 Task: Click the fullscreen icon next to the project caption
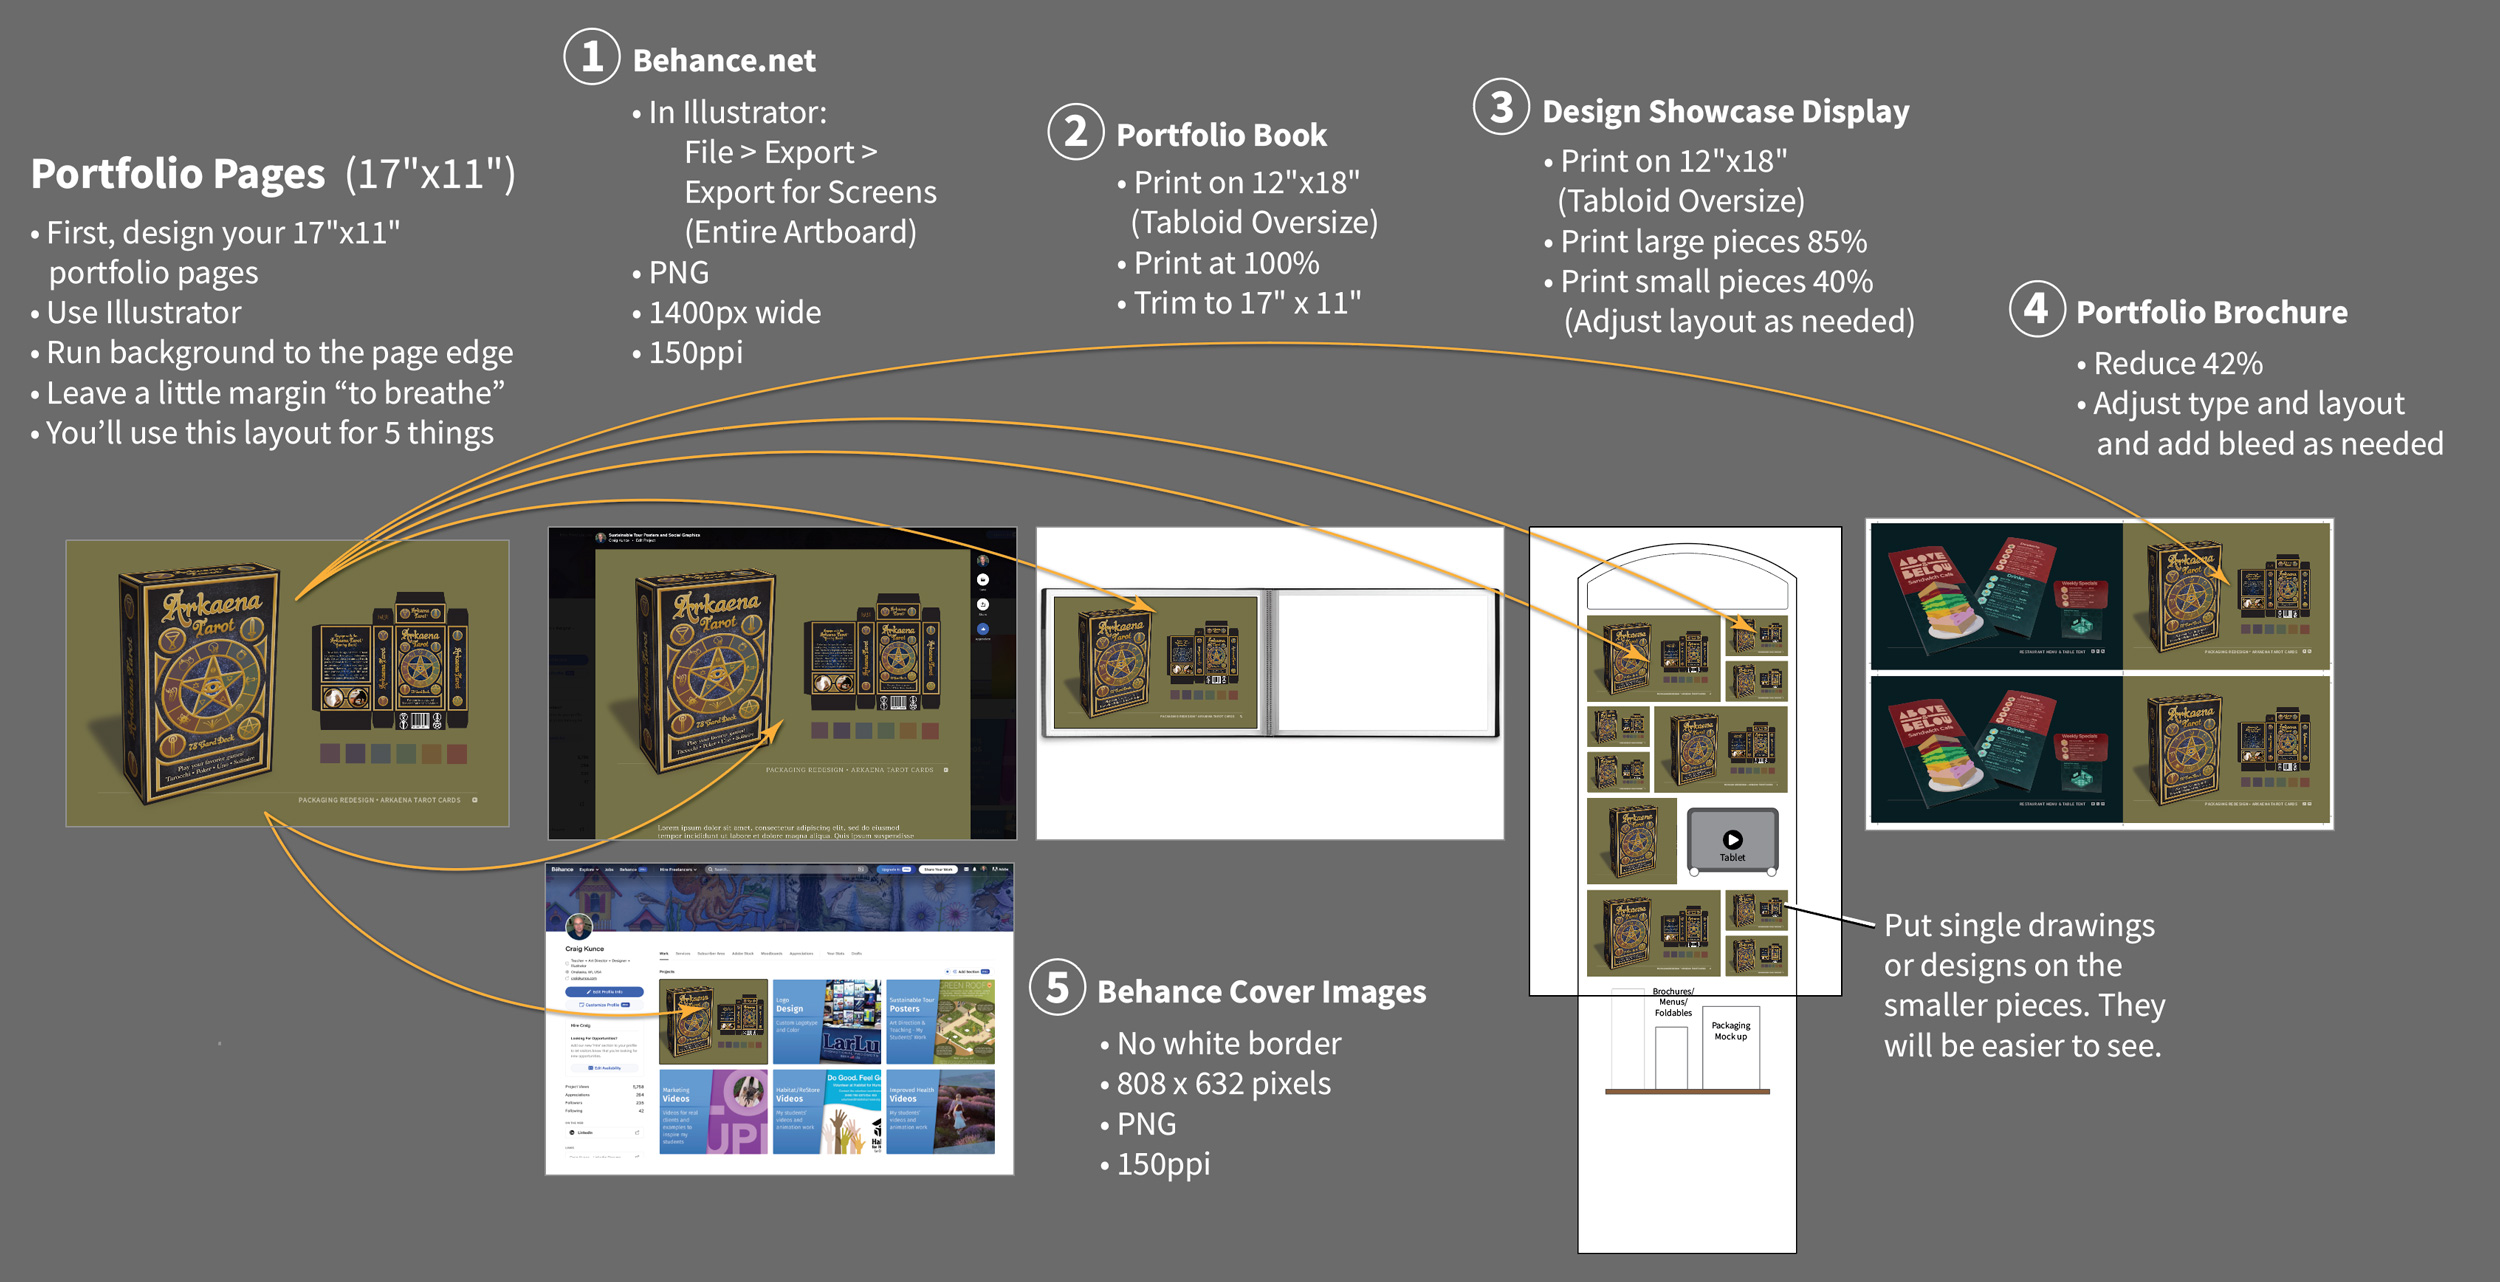[x=948, y=770]
